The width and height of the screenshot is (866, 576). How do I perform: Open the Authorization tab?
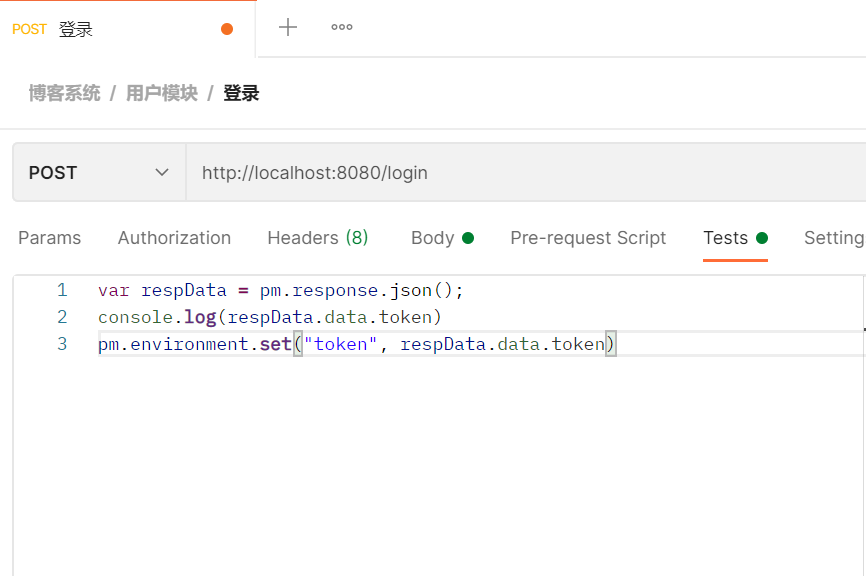pyautogui.click(x=174, y=238)
